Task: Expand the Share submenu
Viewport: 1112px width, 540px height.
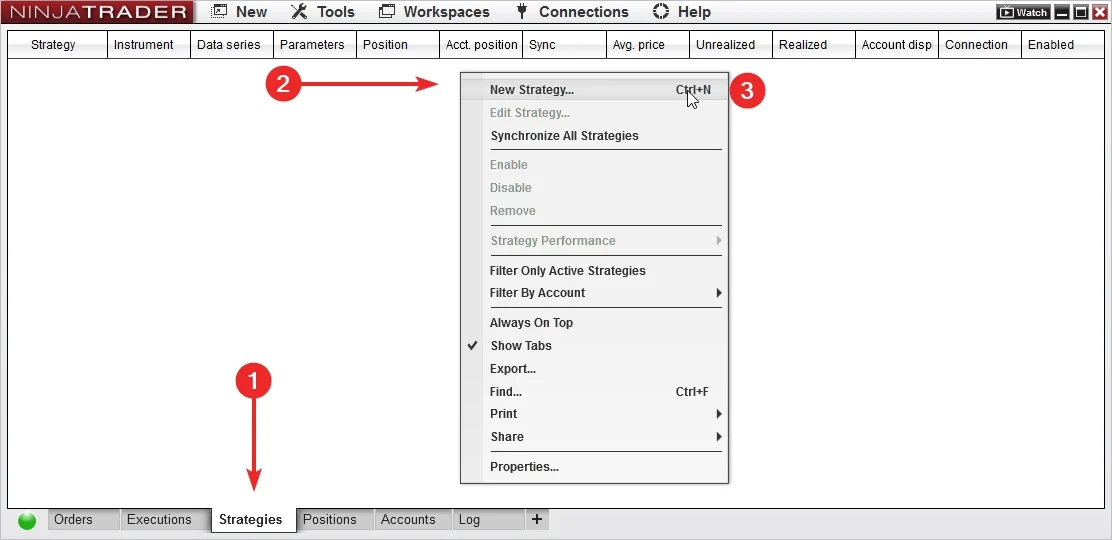Action: (x=507, y=437)
